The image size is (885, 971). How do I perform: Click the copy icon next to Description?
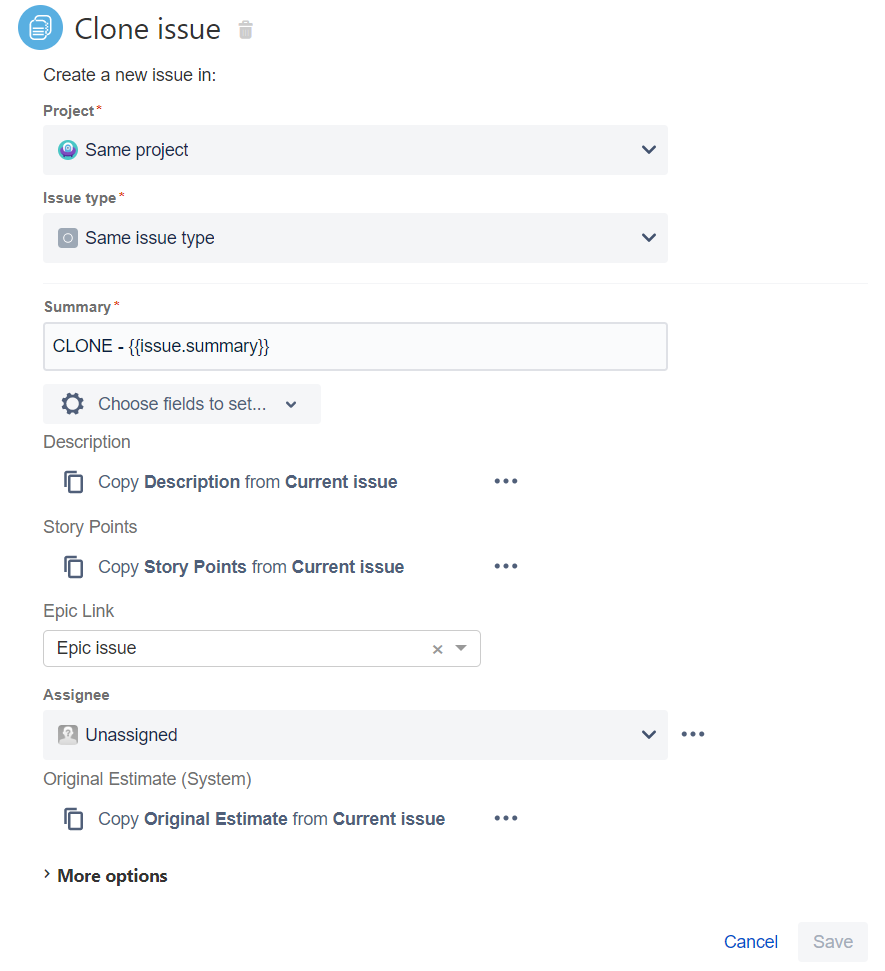point(74,482)
